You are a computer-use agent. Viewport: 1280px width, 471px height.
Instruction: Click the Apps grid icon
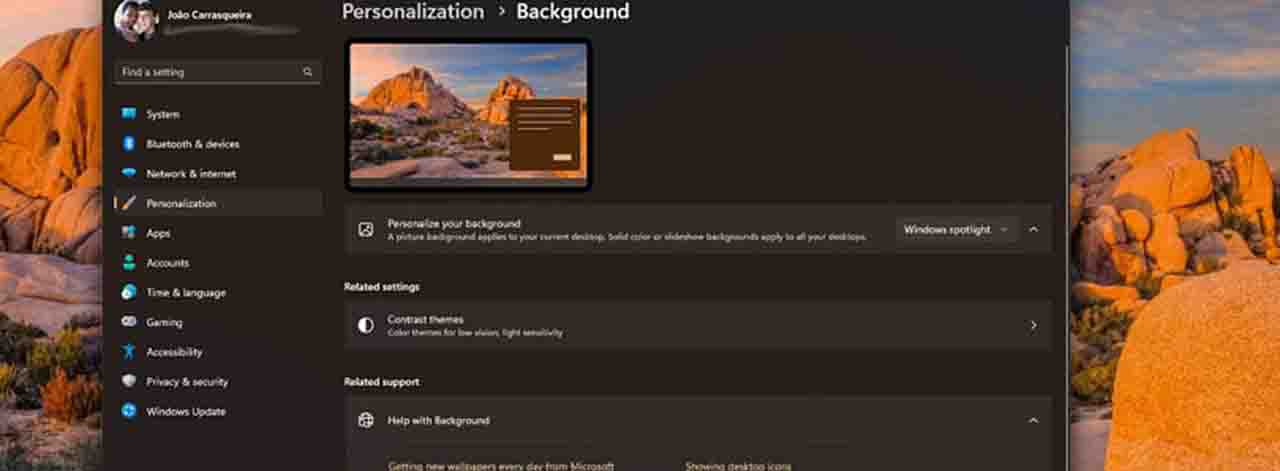click(129, 233)
